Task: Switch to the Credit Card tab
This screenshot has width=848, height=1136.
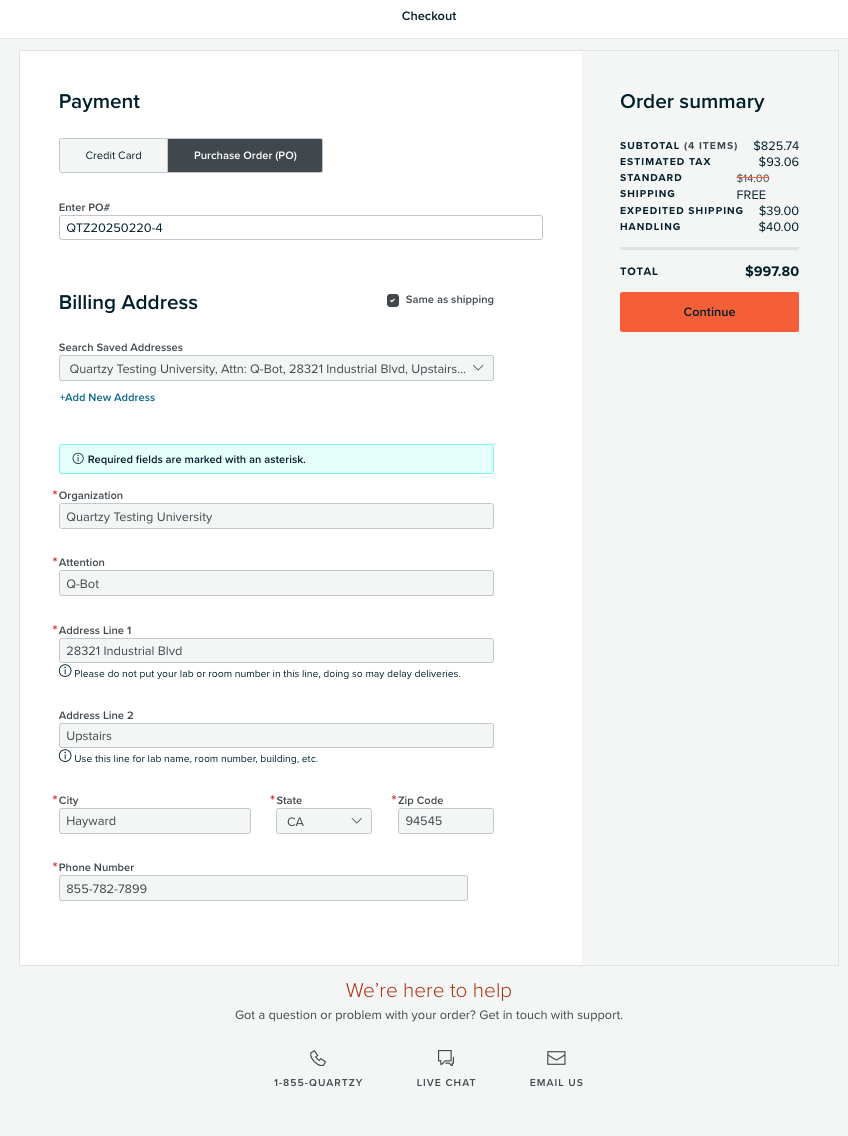Action: pos(113,155)
